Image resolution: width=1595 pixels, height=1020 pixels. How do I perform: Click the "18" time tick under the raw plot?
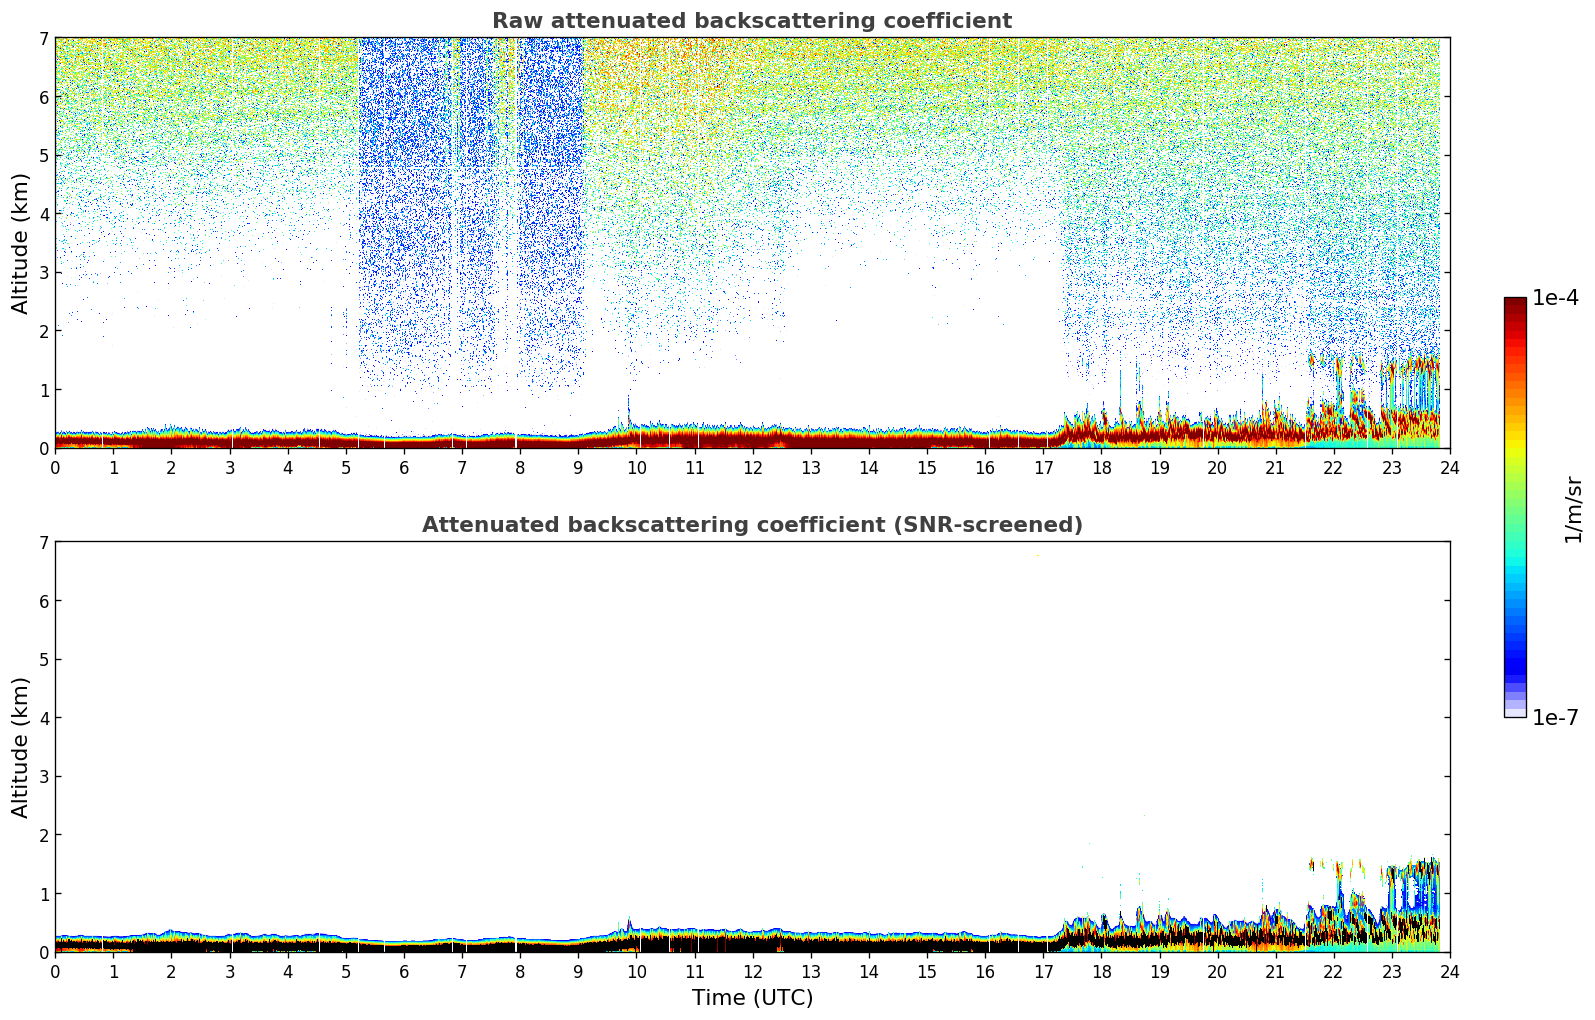(x=1101, y=467)
